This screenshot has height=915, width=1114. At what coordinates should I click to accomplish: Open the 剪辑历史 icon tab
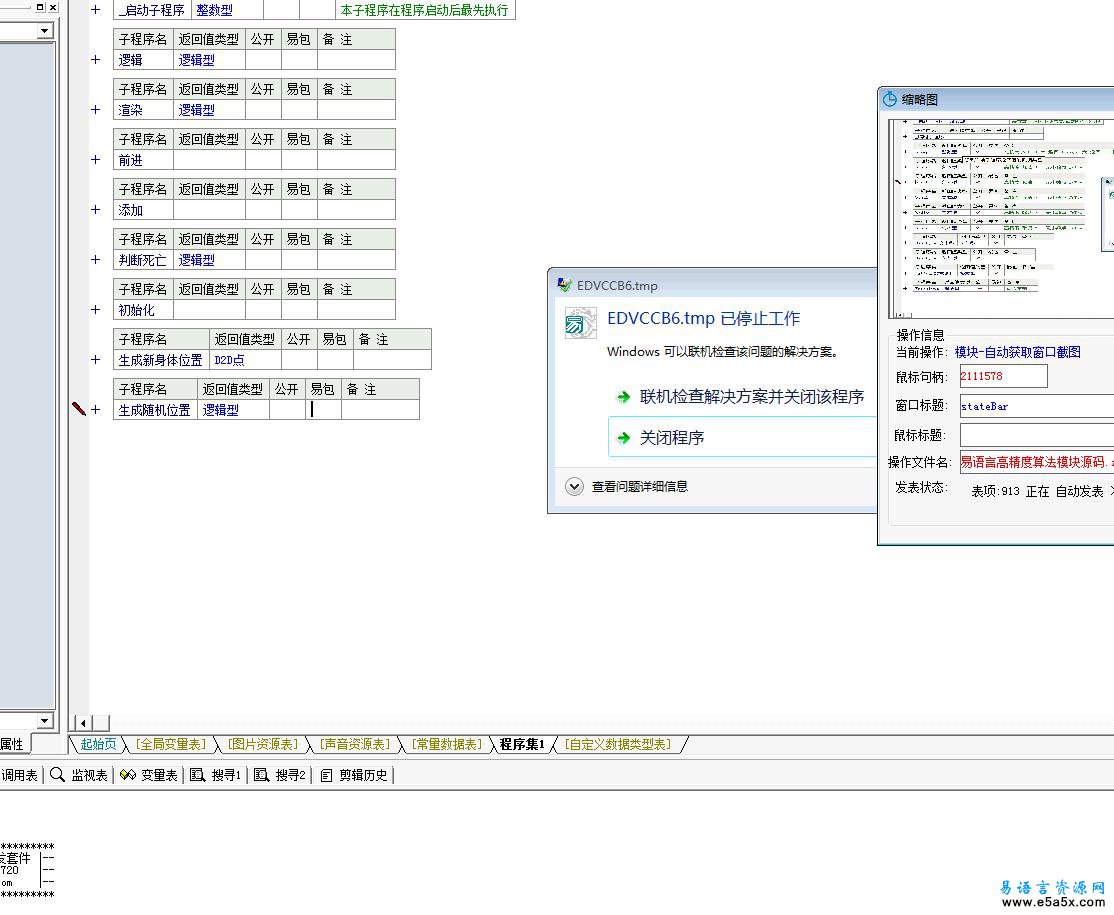(x=326, y=775)
